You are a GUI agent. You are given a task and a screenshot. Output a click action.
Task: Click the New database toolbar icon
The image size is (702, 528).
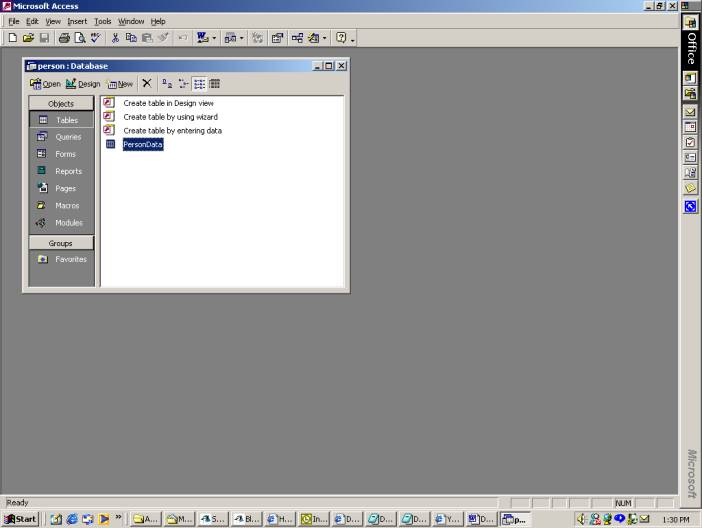coord(13,38)
